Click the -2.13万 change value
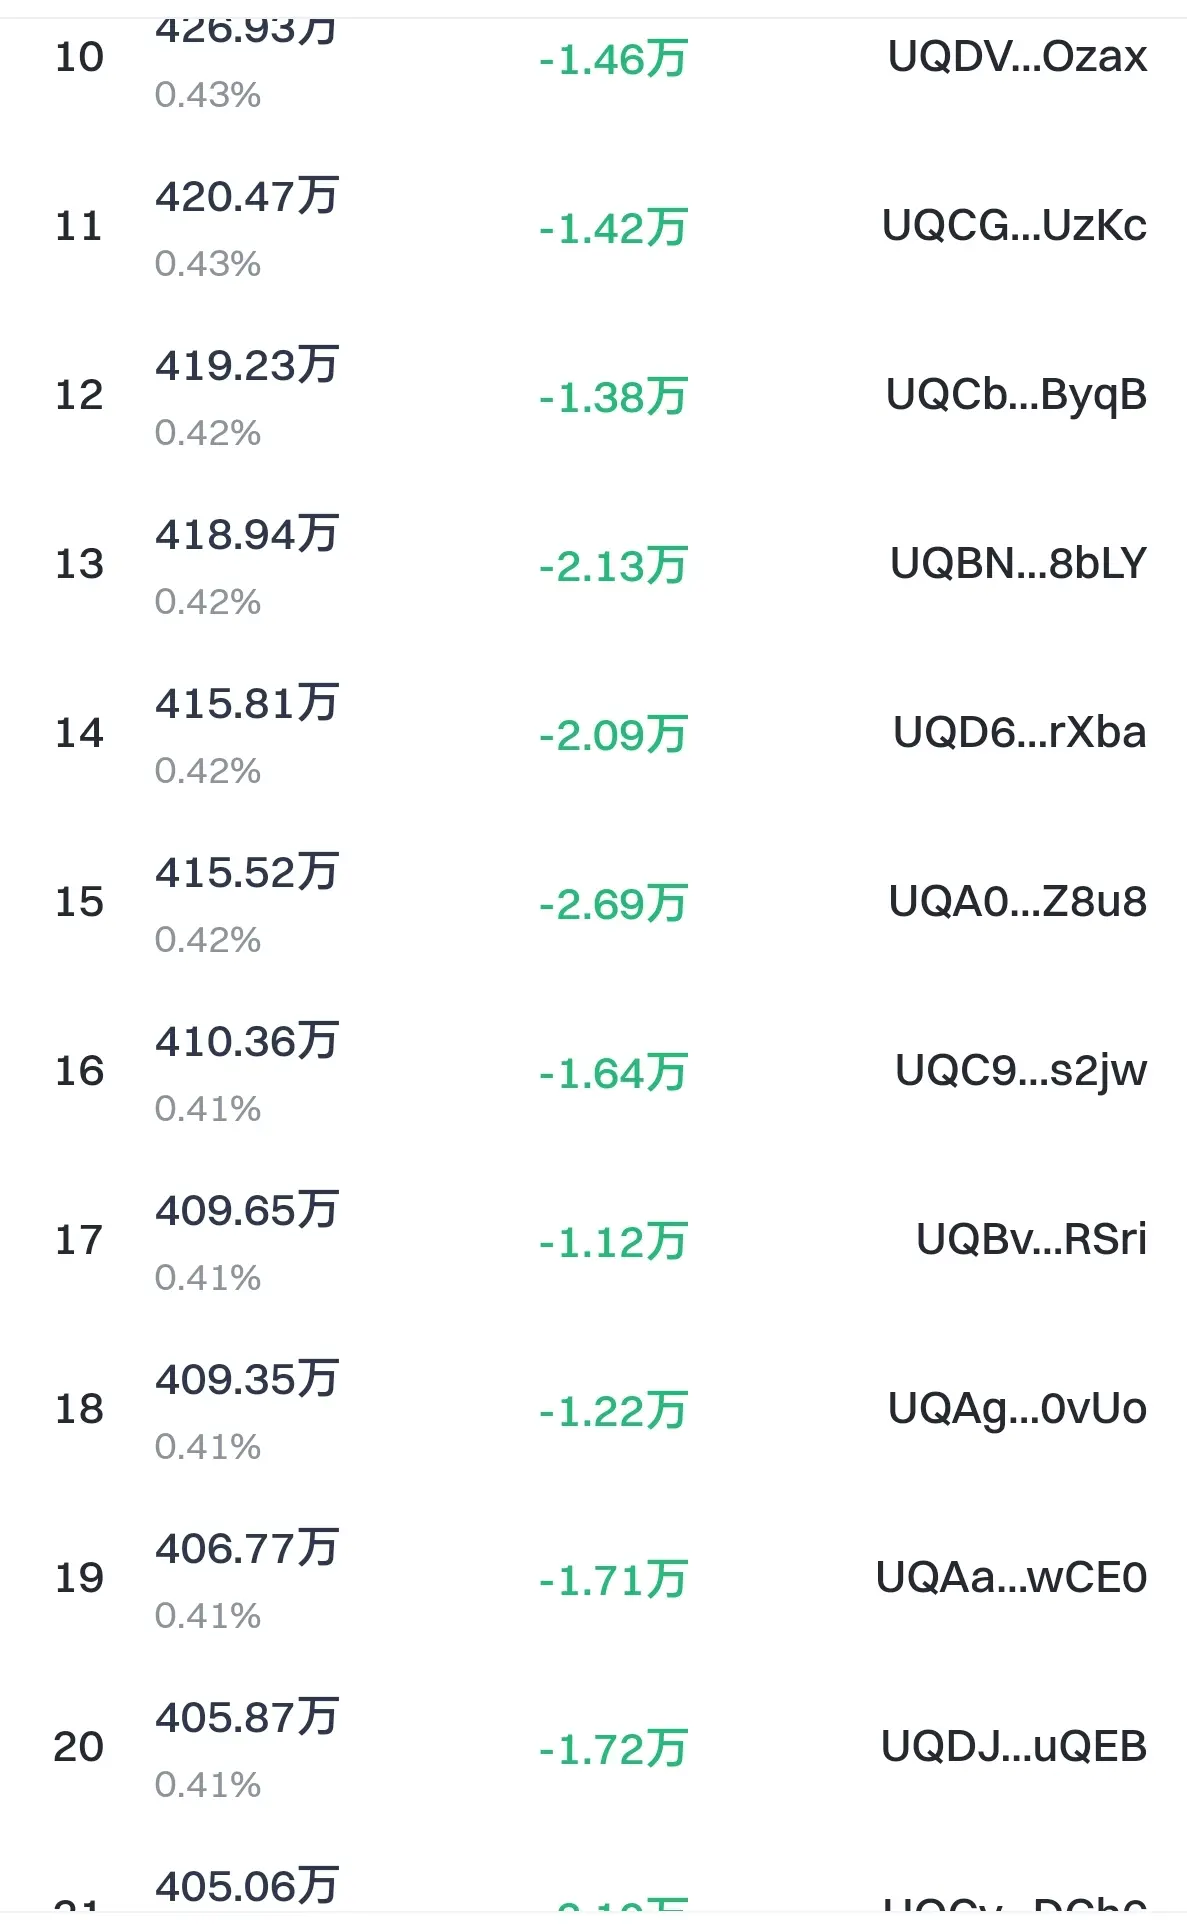Image resolution: width=1187 pixels, height=1929 pixels. pyautogui.click(x=613, y=566)
